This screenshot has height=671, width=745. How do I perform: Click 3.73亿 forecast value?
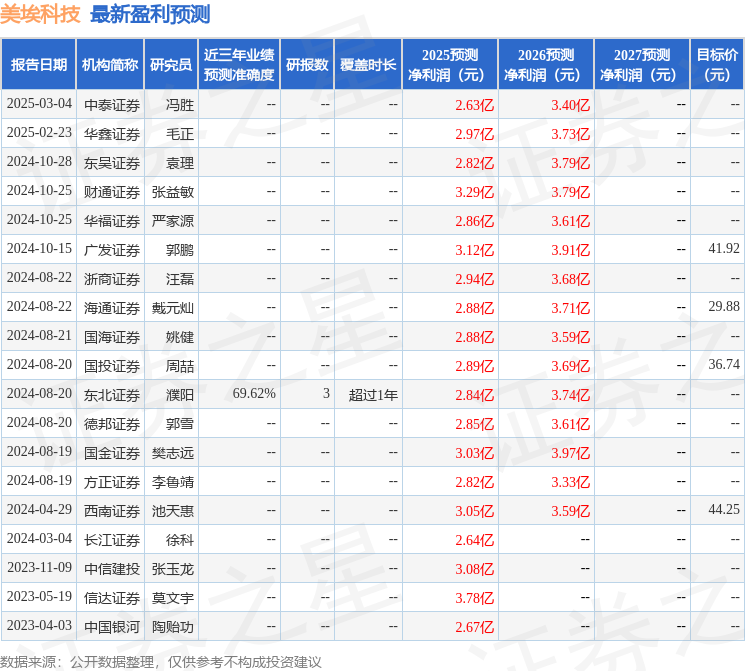571,134
